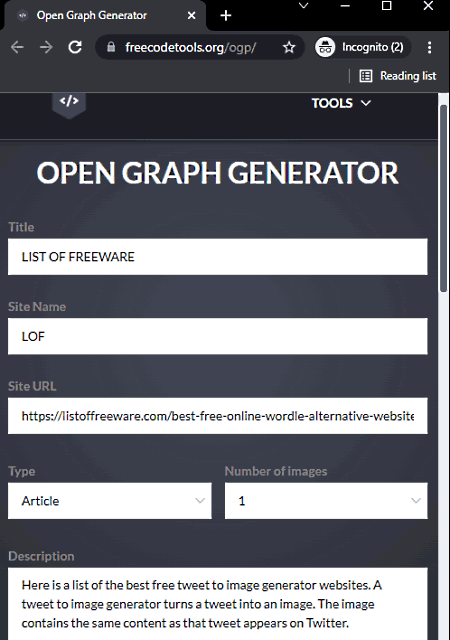Click the Site Name input field
The height and width of the screenshot is (640, 450).
218,336
